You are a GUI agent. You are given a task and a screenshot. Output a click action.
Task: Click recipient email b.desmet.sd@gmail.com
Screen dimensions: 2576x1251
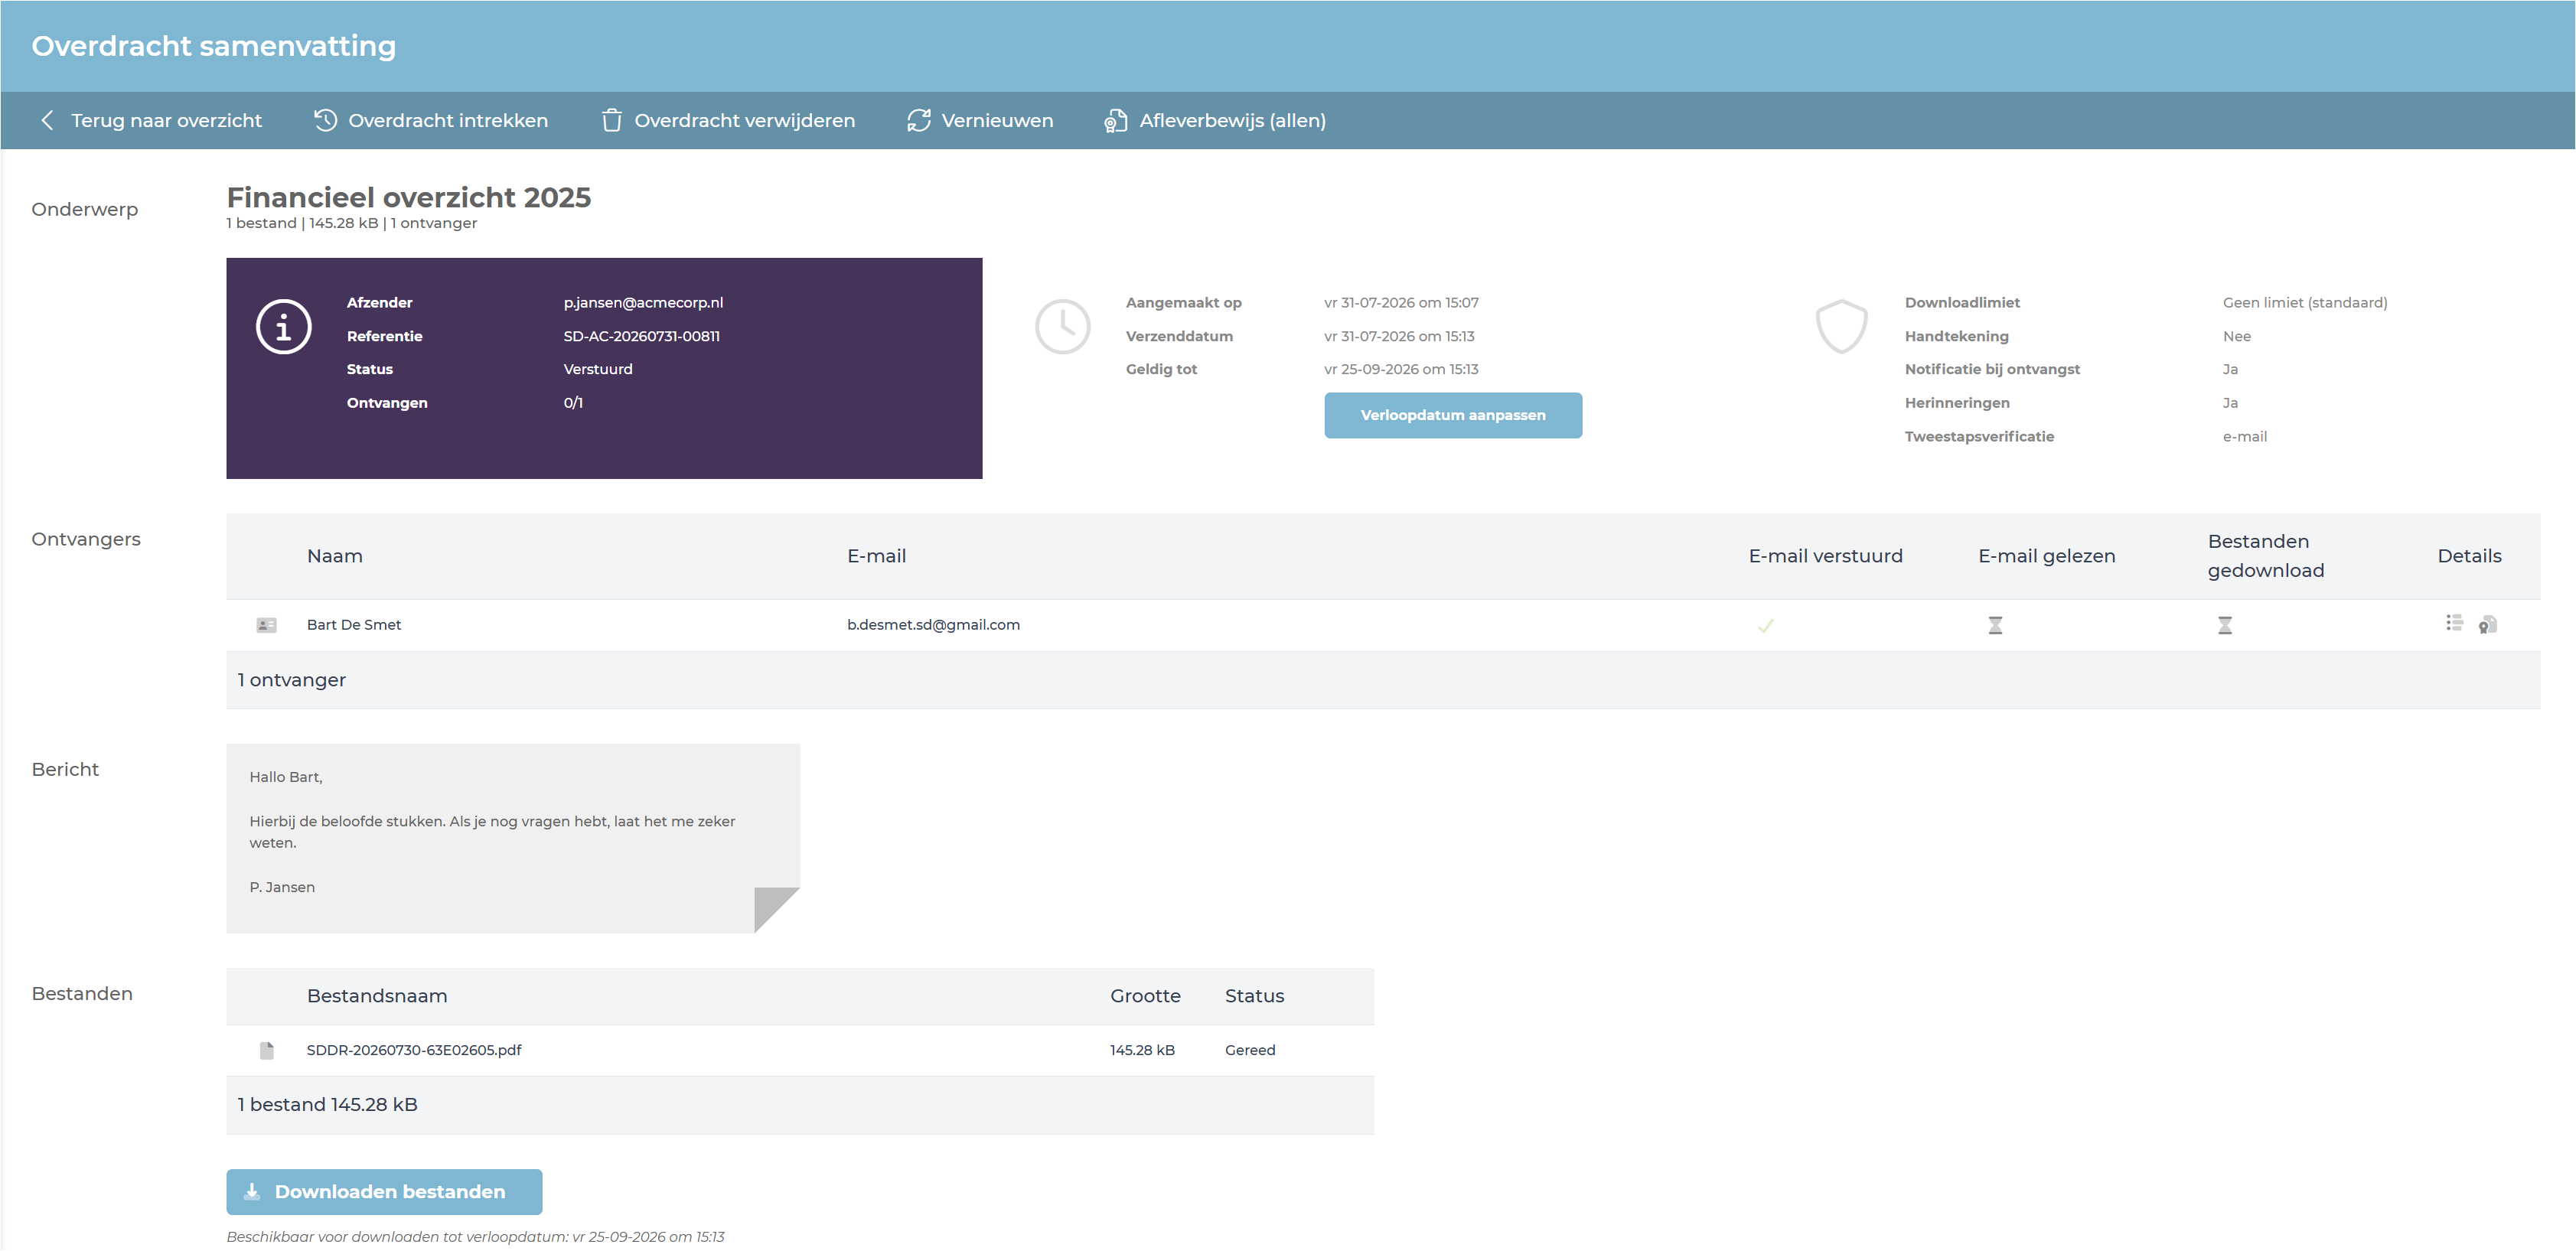point(933,625)
